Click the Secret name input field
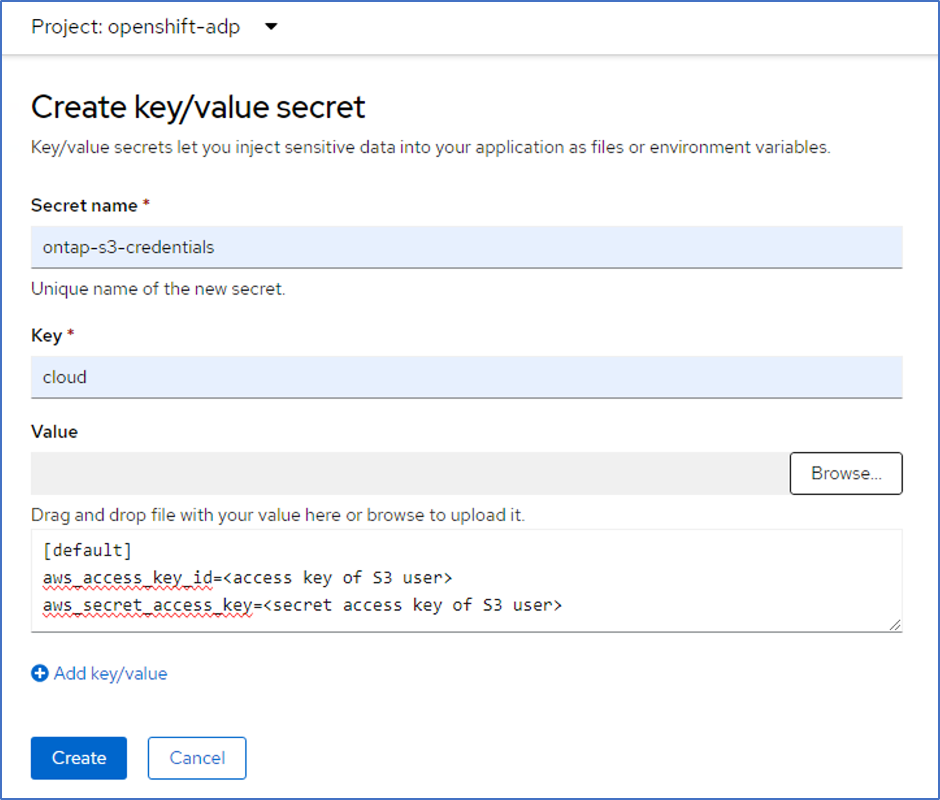940x800 pixels. [x=466, y=247]
